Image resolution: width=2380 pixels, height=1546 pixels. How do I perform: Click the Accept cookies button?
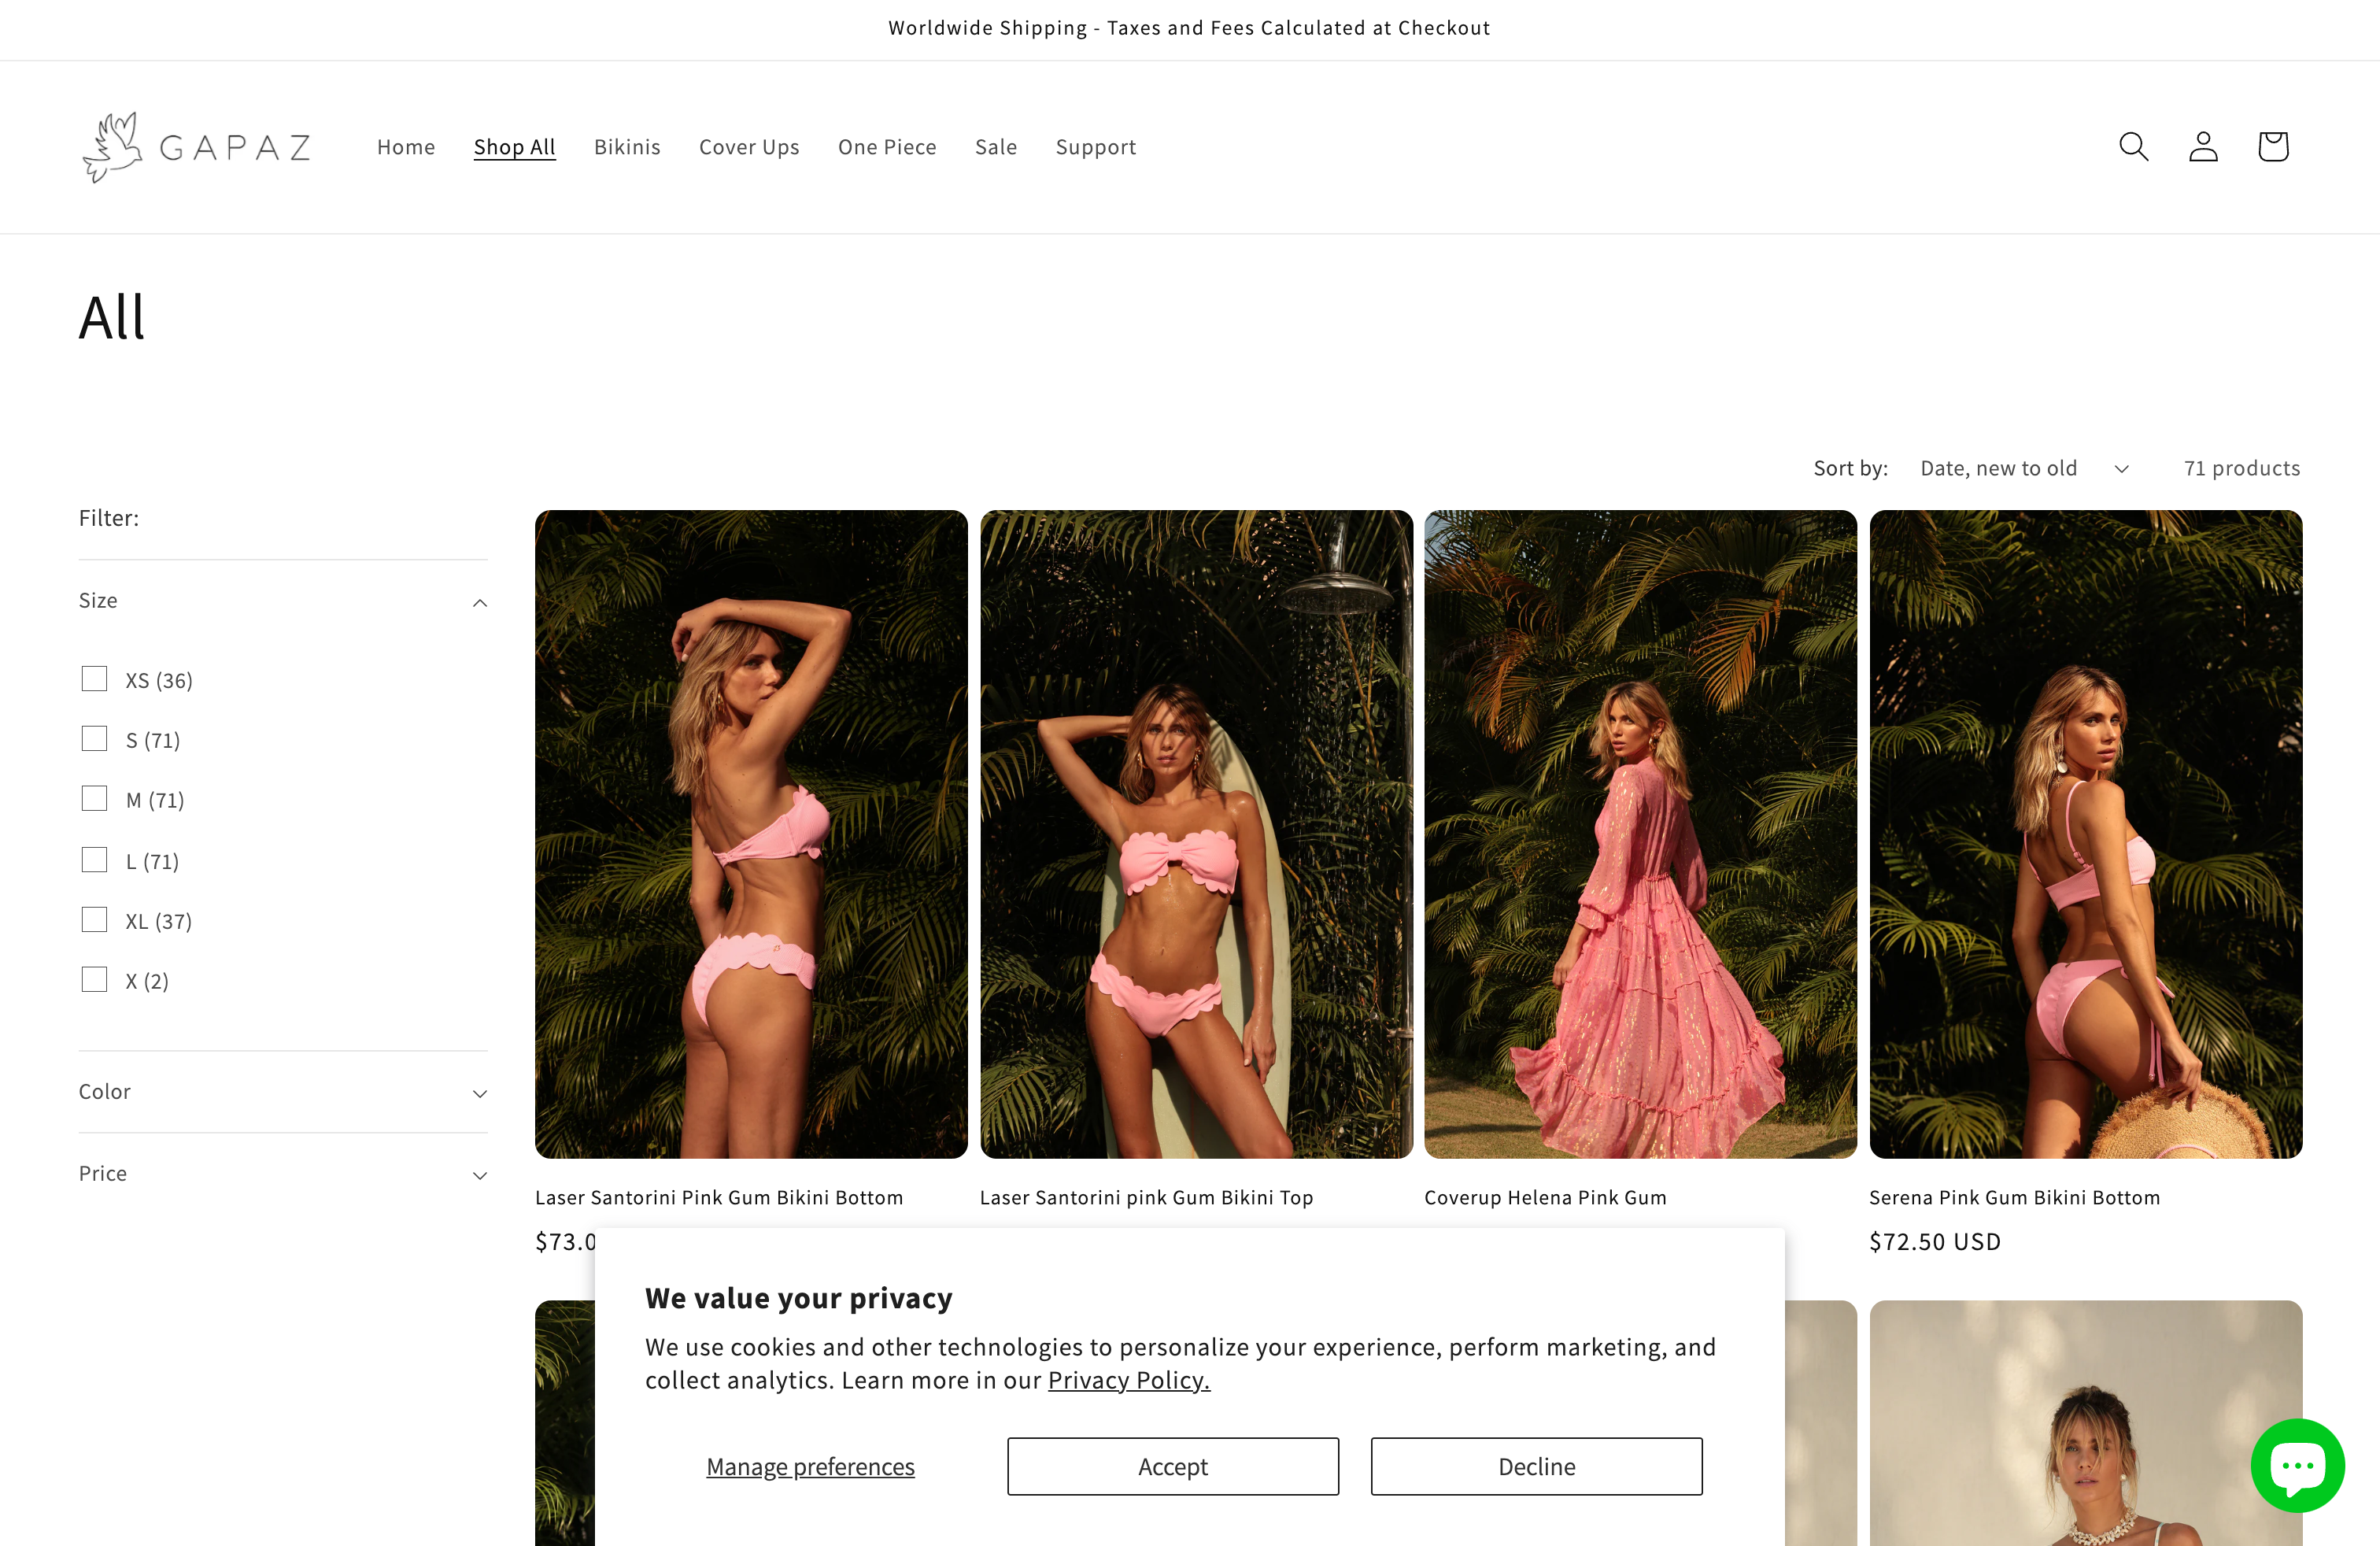[1172, 1466]
